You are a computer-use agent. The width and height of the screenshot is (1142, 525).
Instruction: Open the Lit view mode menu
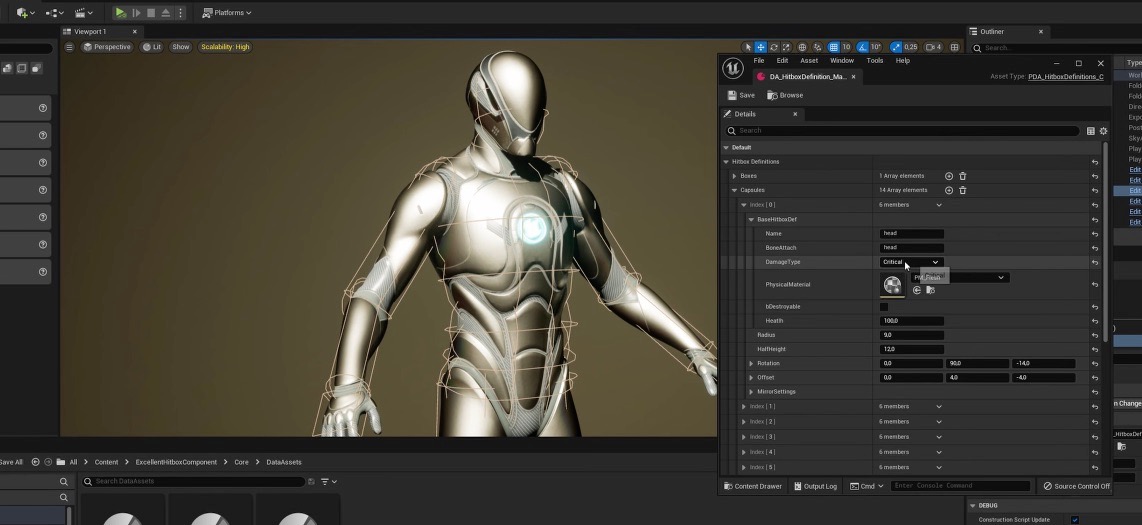151,47
